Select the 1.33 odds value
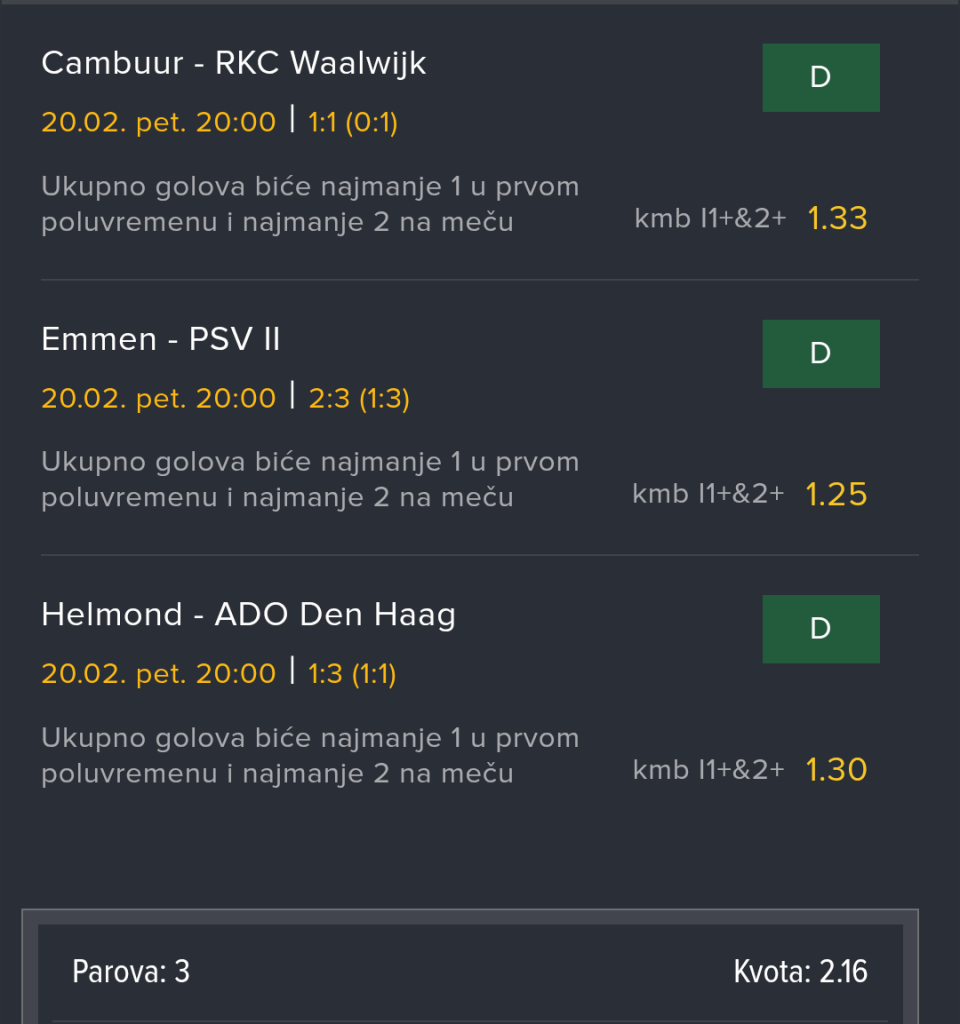960x1024 pixels. pos(837,218)
